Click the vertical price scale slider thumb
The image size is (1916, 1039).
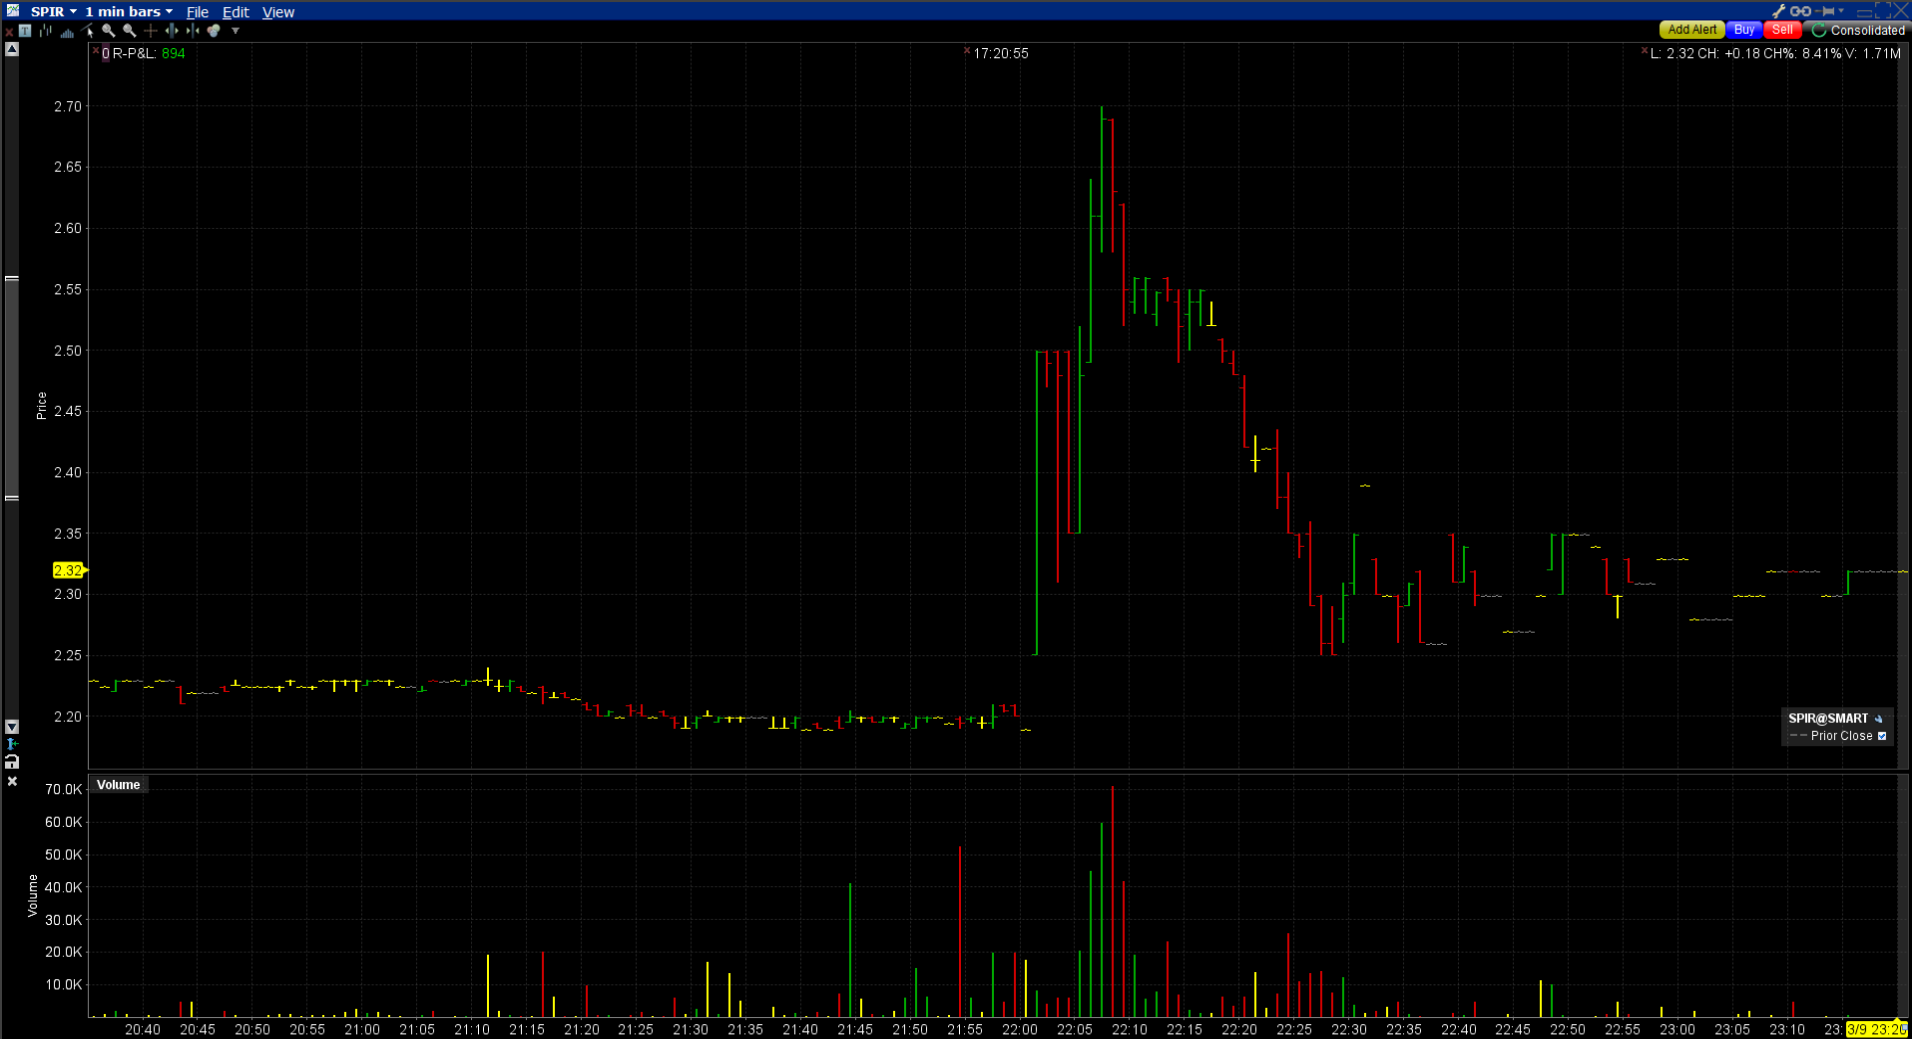pyautogui.click(x=12, y=388)
